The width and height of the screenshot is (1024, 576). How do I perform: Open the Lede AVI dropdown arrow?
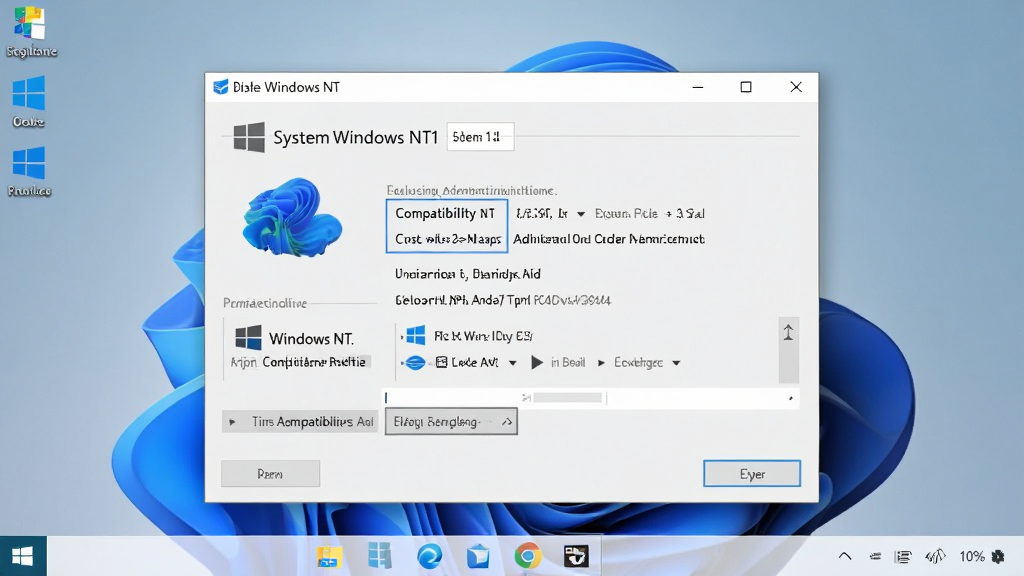pyautogui.click(x=513, y=363)
